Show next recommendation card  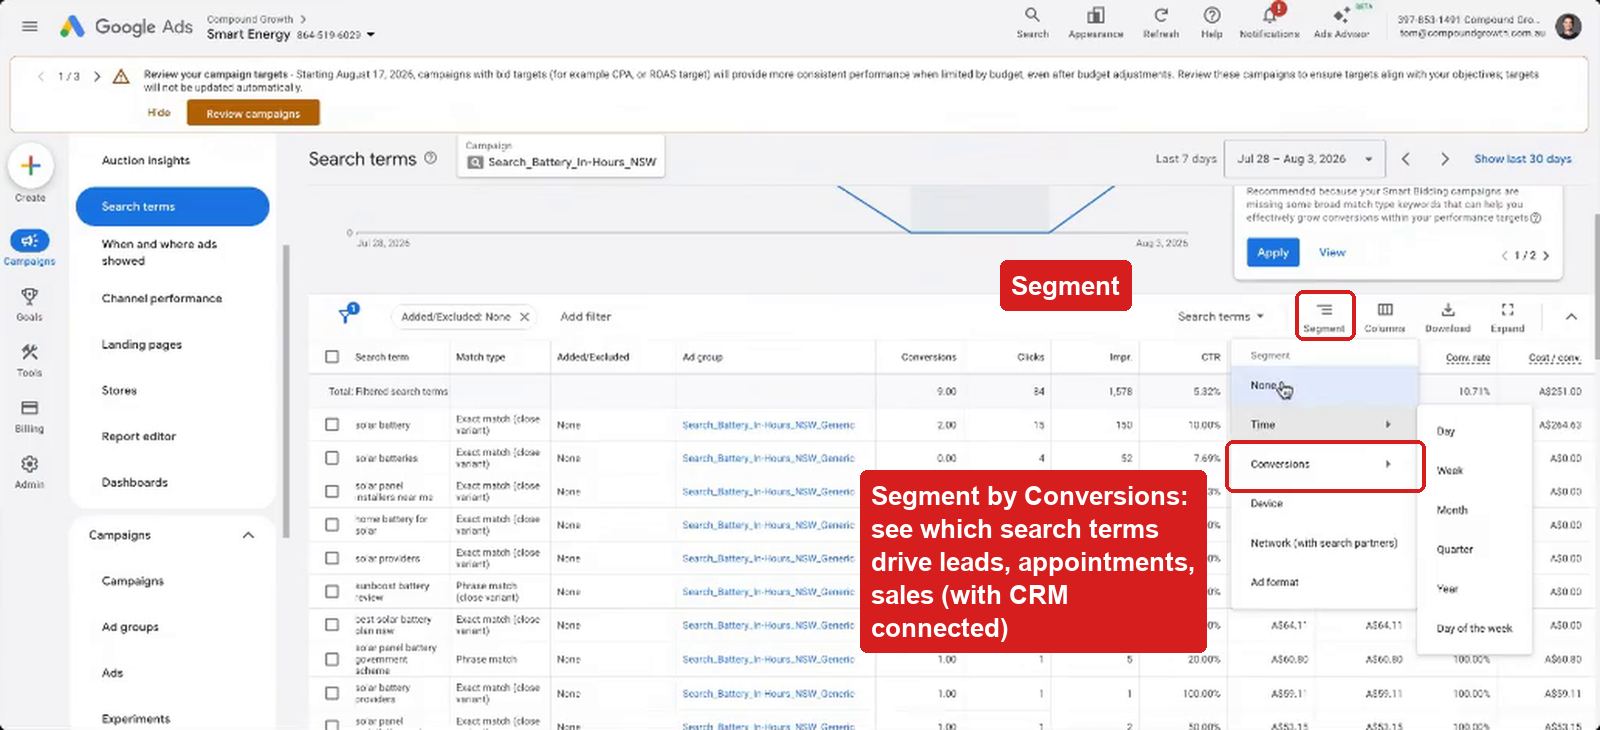point(1546,255)
